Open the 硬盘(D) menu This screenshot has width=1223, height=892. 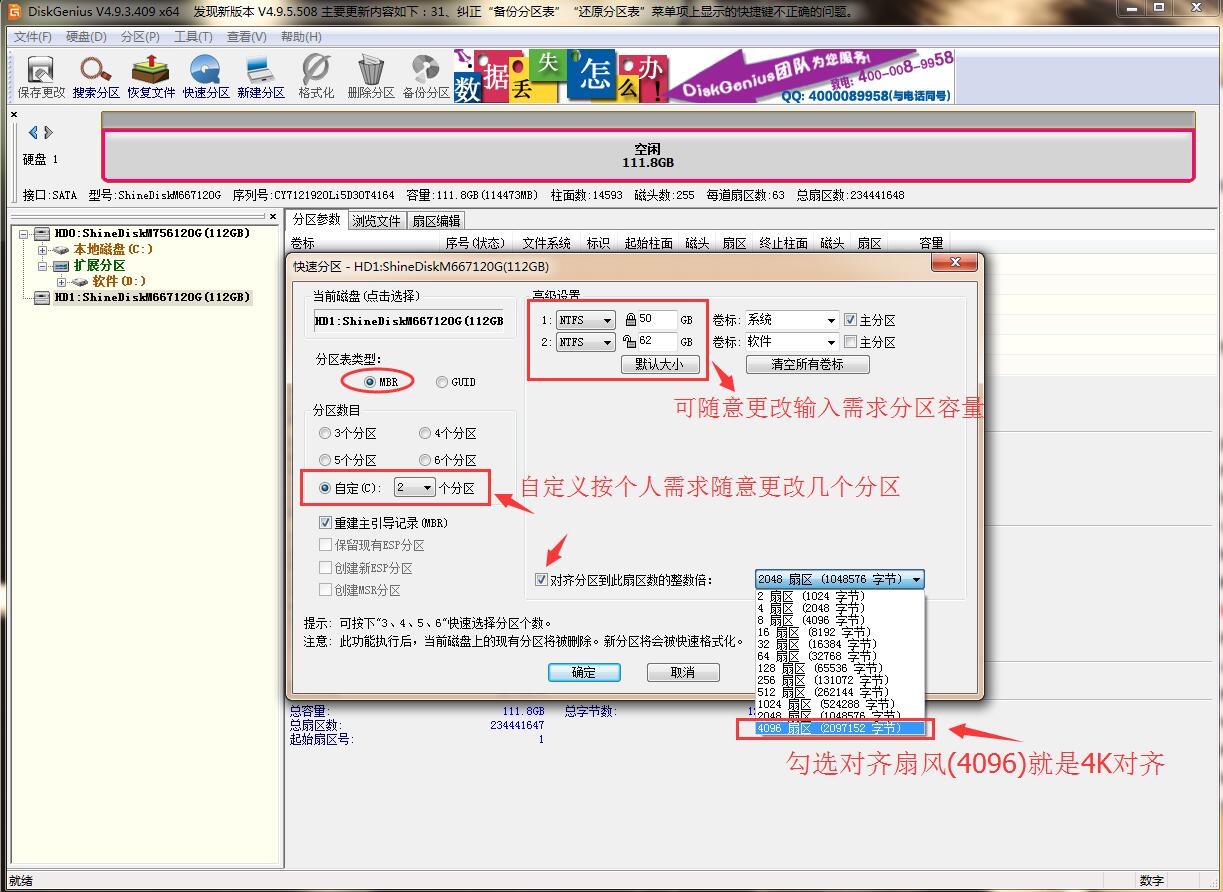86,37
